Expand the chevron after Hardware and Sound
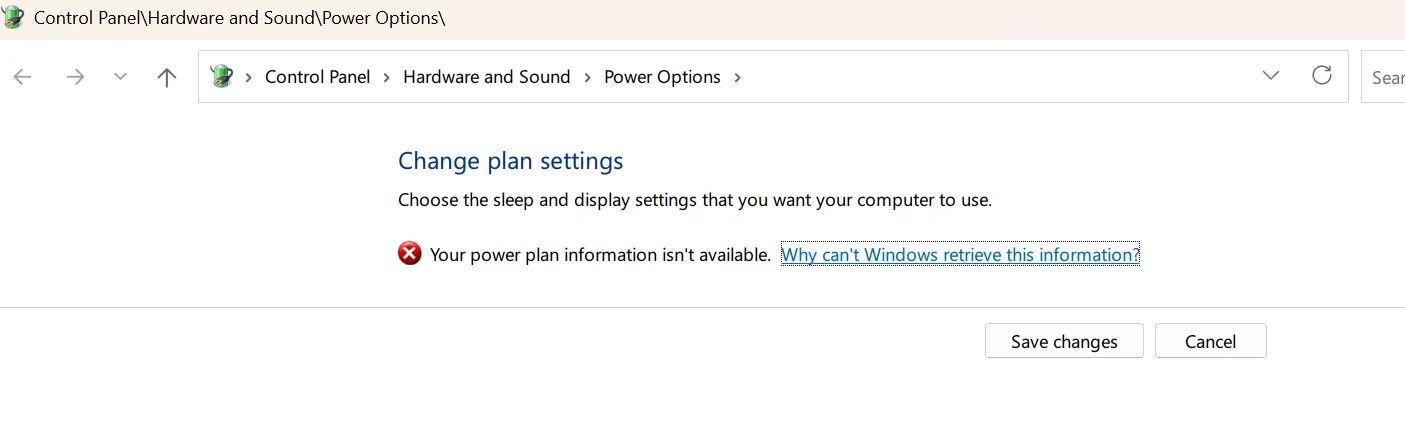1405x442 pixels. click(x=587, y=77)
